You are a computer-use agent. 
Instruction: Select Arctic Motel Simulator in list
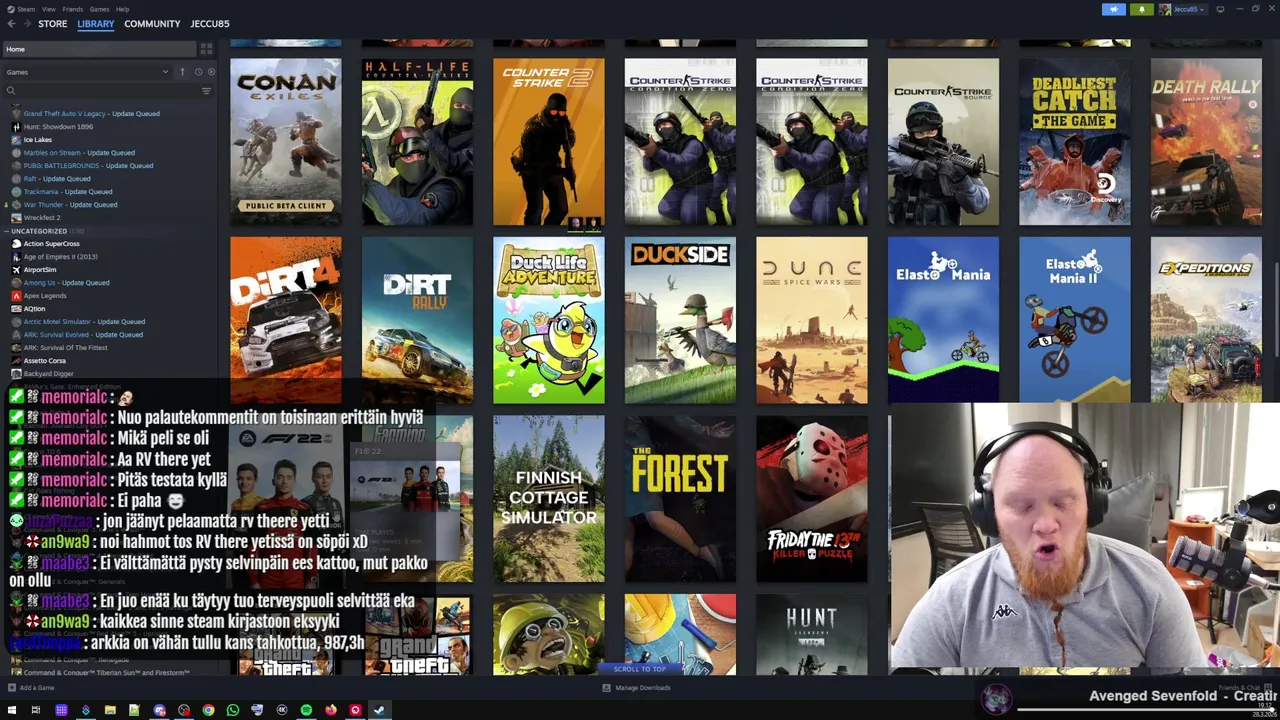(x=84, y=322)
